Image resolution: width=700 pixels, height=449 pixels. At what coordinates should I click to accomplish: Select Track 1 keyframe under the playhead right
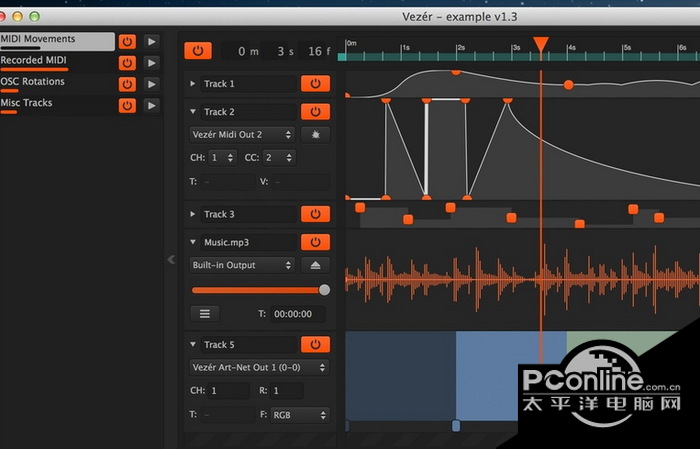click(x=568, y=84)
